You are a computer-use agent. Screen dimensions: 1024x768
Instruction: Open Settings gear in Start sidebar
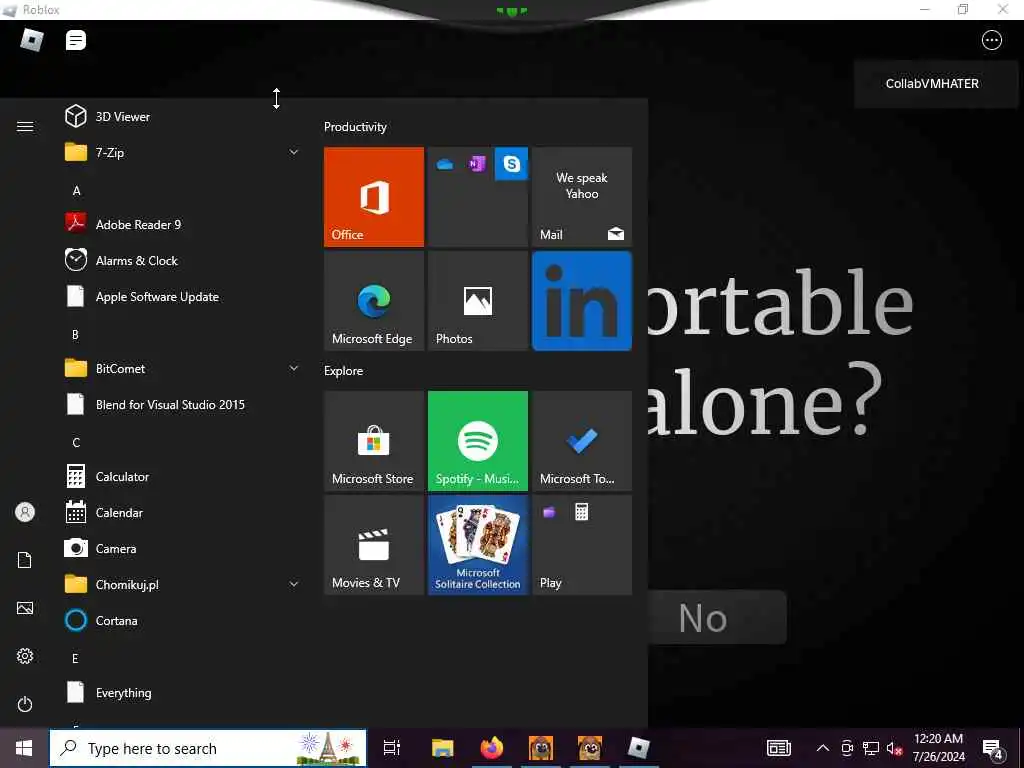point(25,656)
